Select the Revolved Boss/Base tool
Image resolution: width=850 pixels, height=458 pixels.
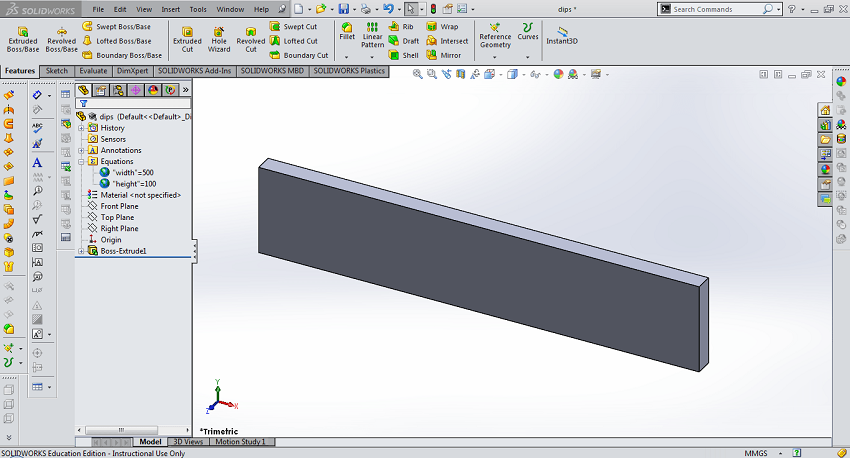(x=61, y=40)
